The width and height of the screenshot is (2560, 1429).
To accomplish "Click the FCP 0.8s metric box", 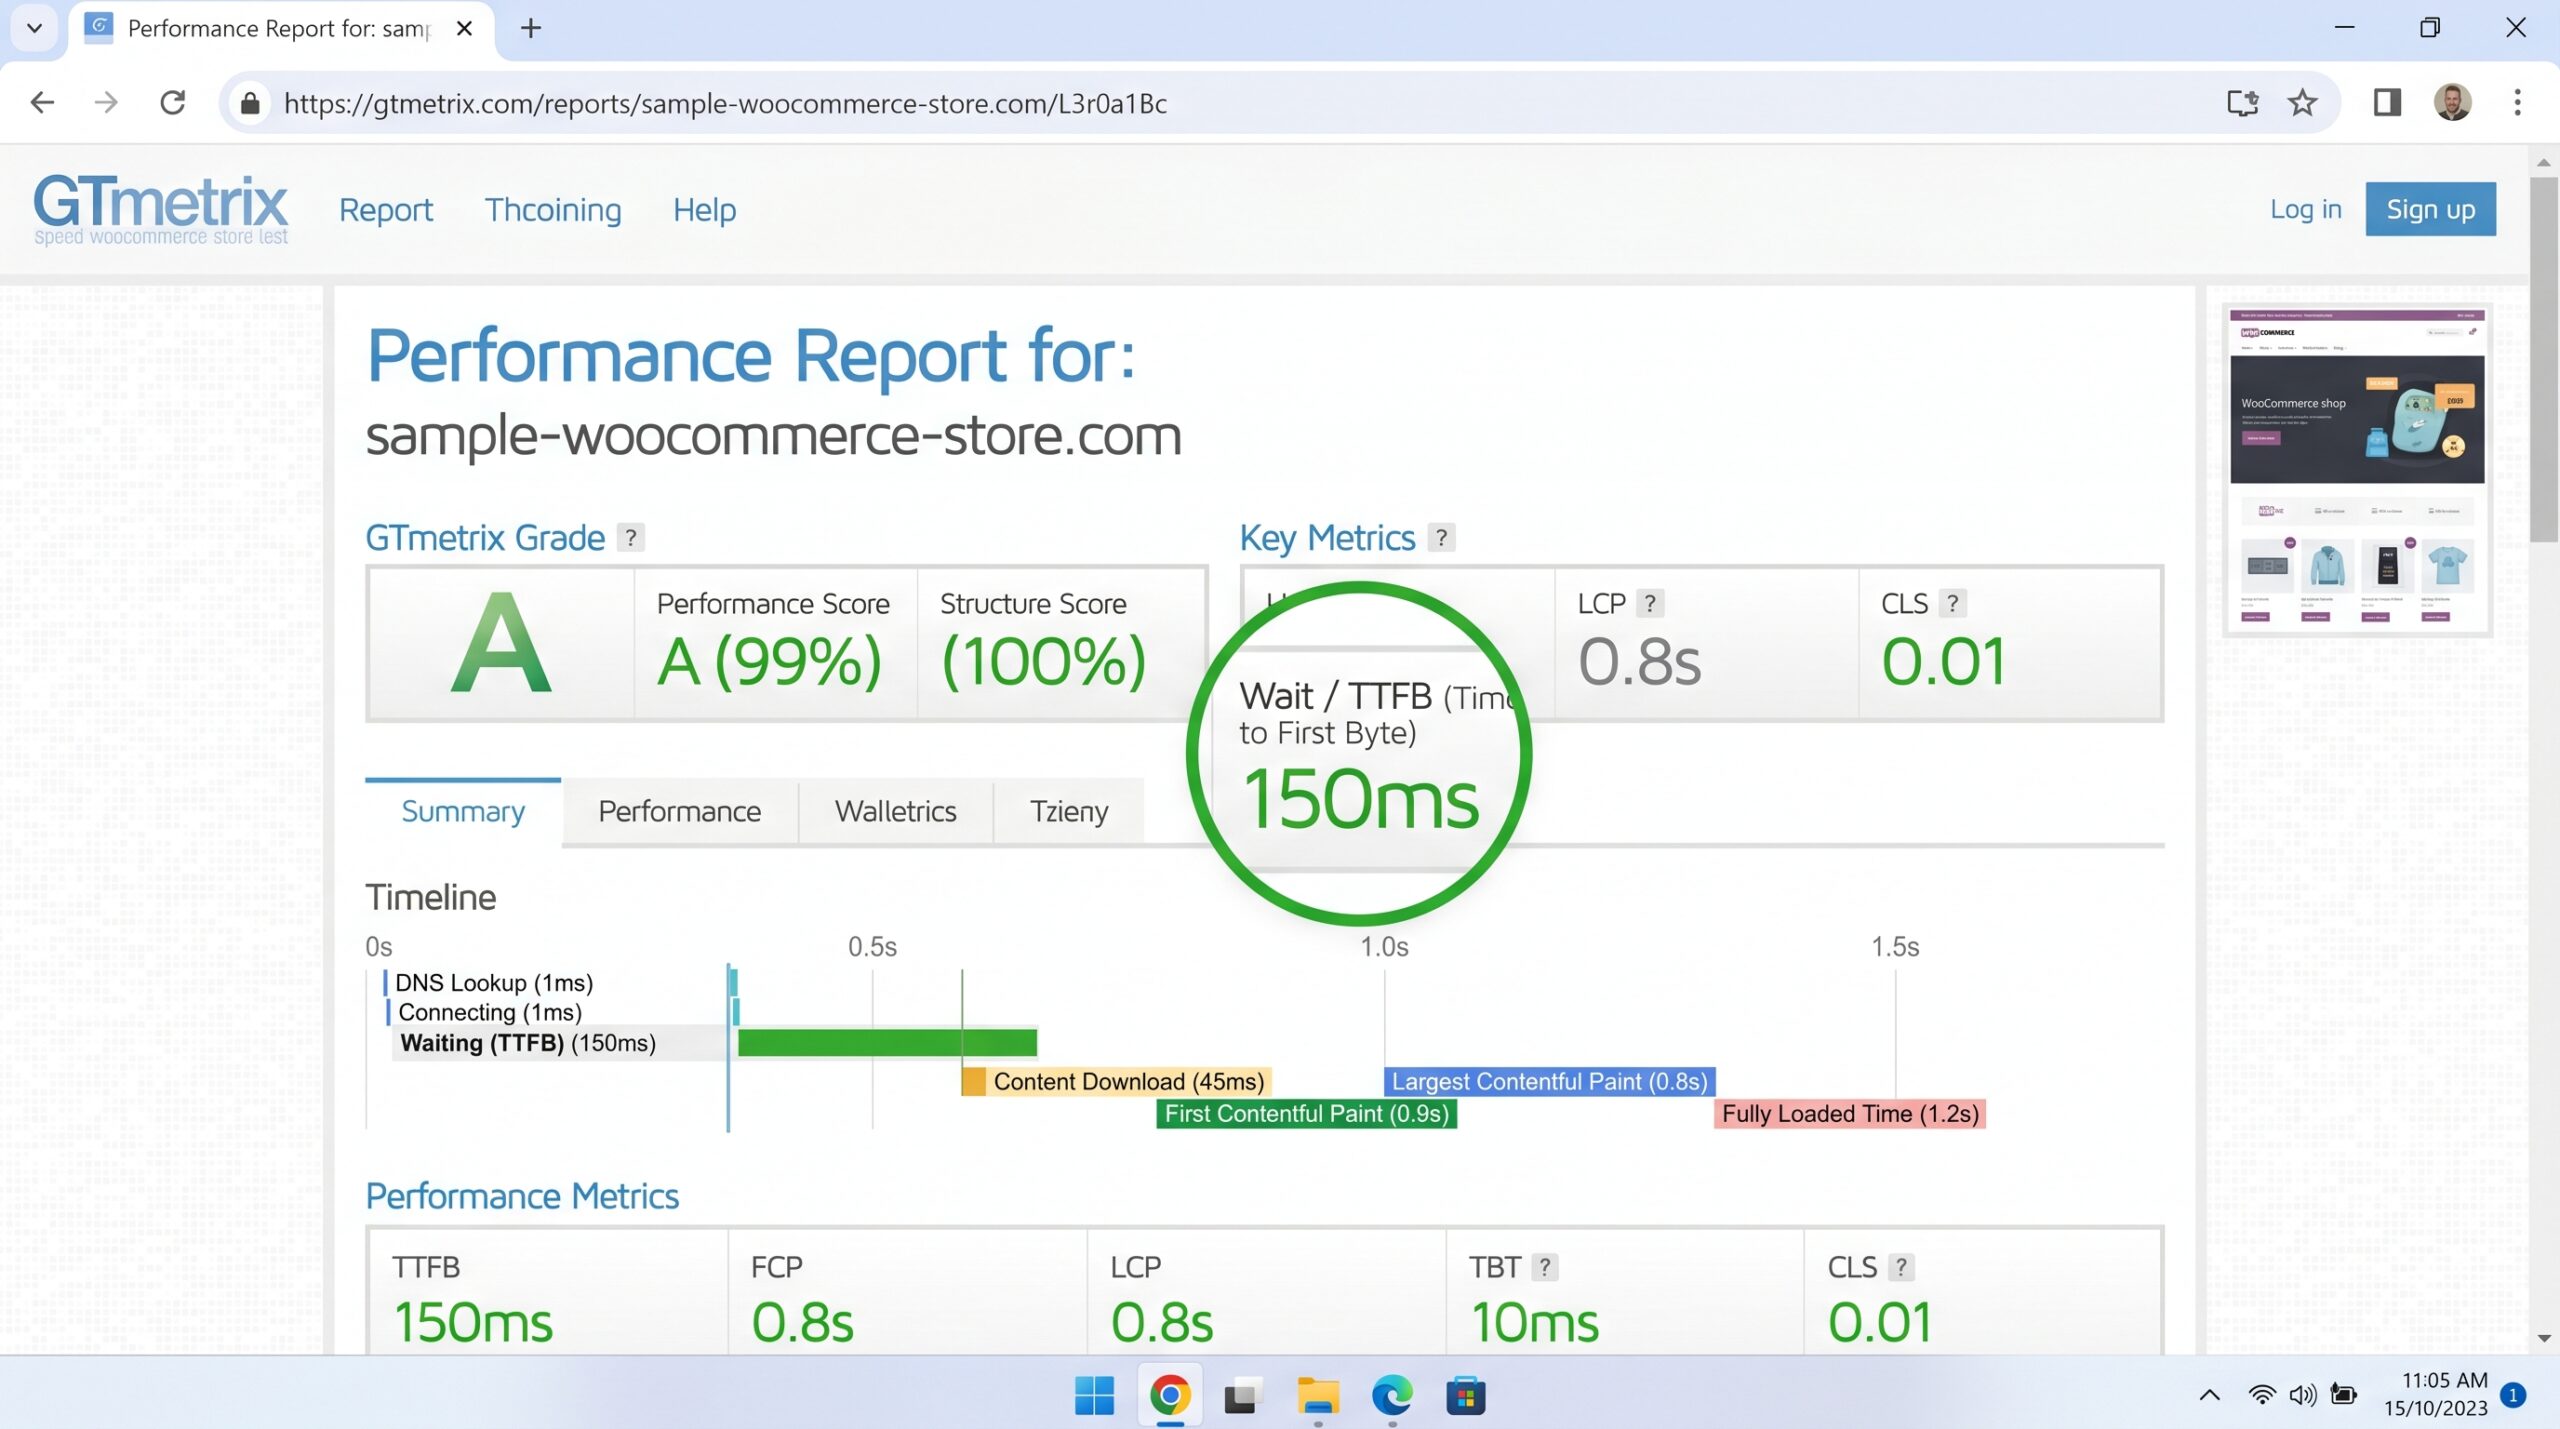I will coord(907,1293).
